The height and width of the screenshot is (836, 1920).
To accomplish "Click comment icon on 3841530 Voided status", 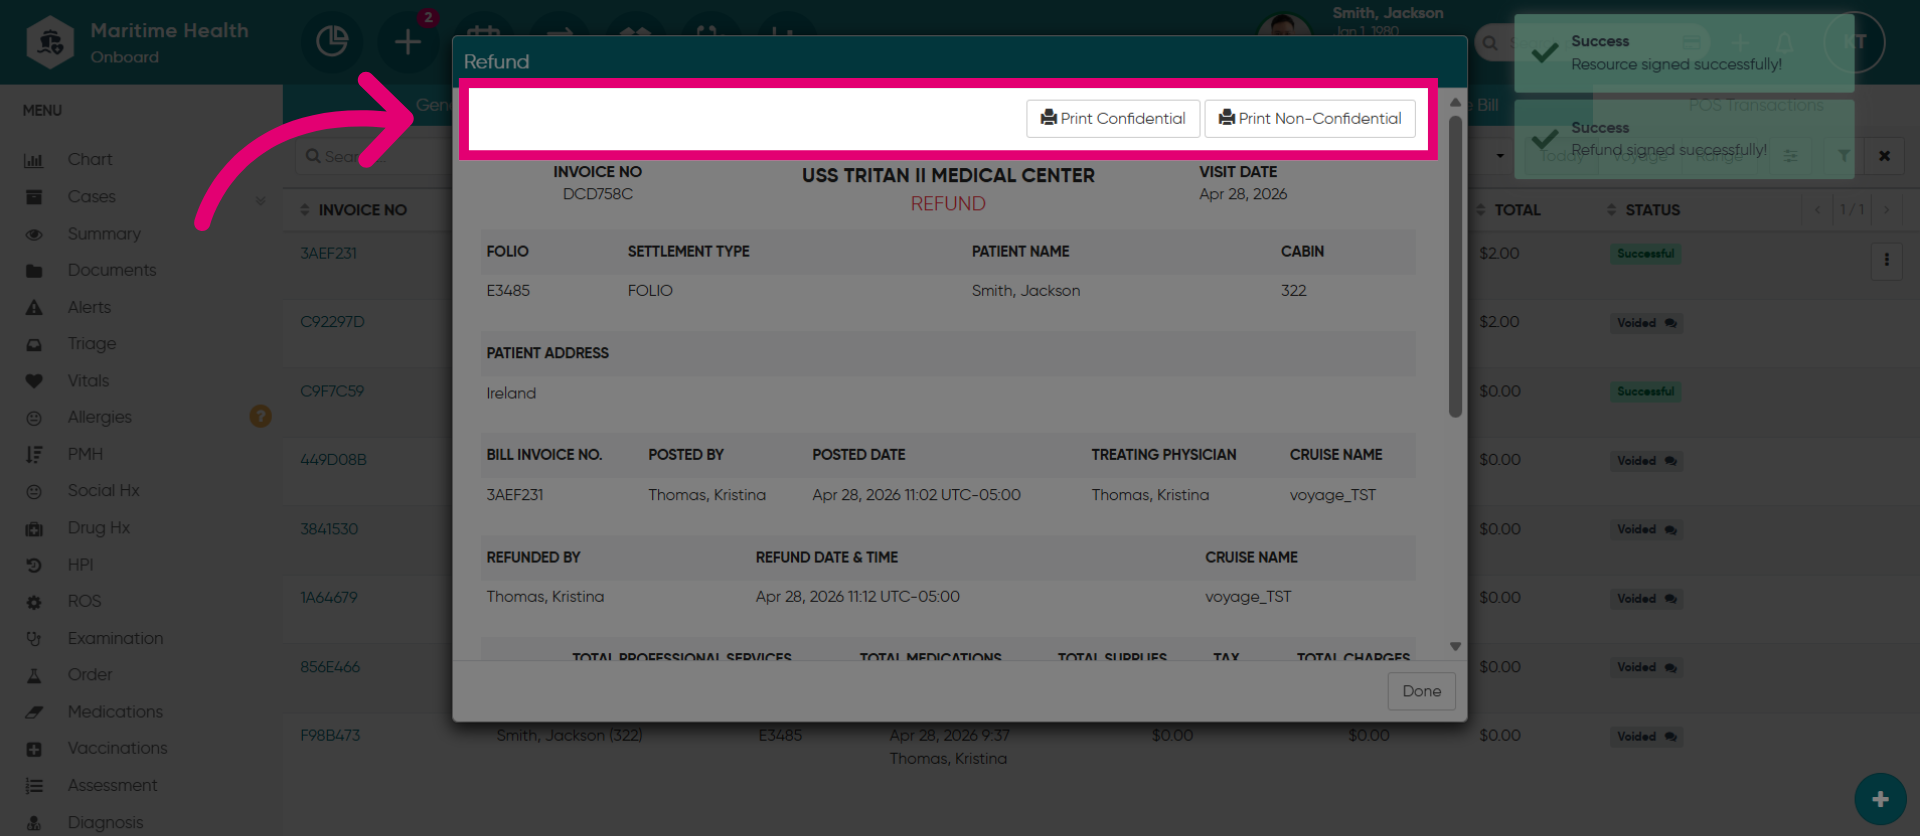I will pyautogui.click(x=1671, y=530).
